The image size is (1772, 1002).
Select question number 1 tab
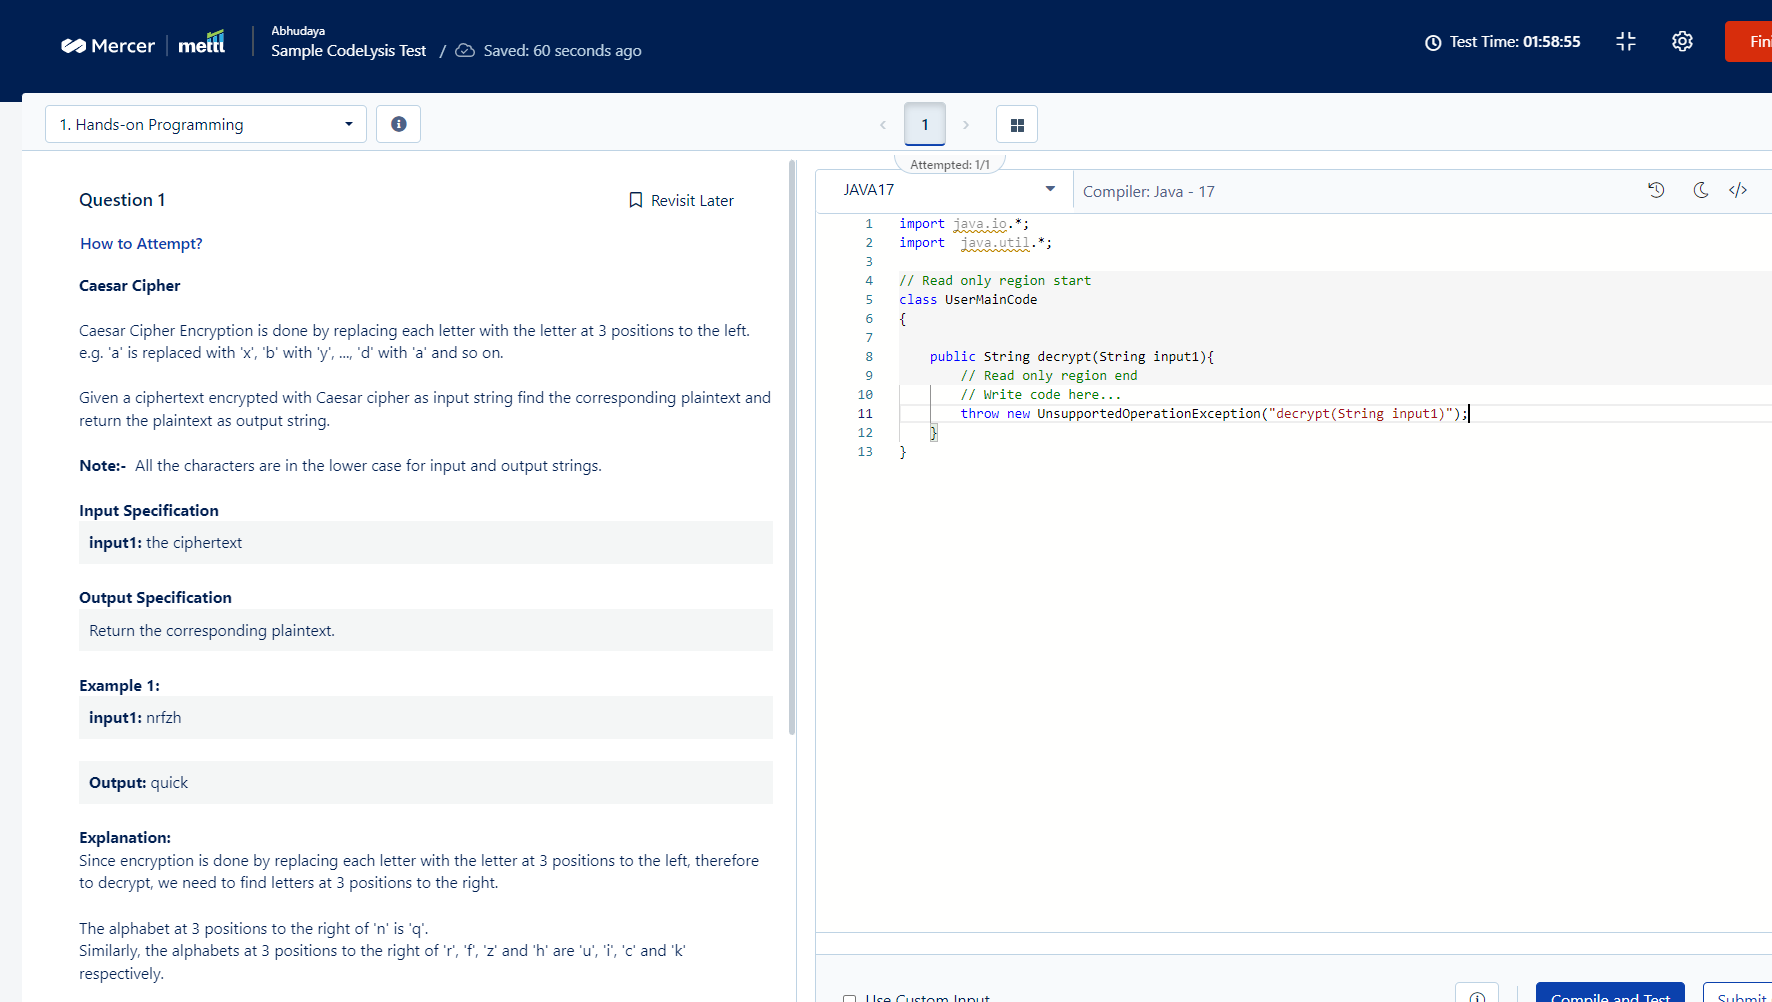(925, 125)
